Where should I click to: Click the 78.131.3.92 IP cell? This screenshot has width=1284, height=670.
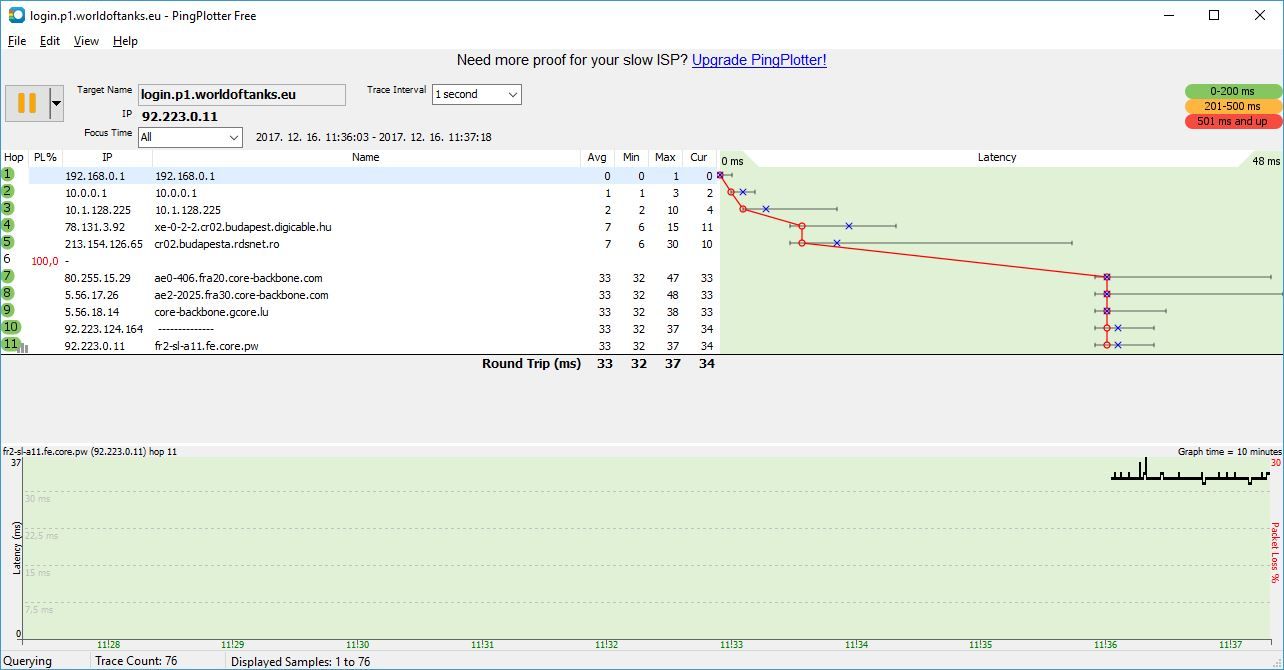tap(95, 227)
